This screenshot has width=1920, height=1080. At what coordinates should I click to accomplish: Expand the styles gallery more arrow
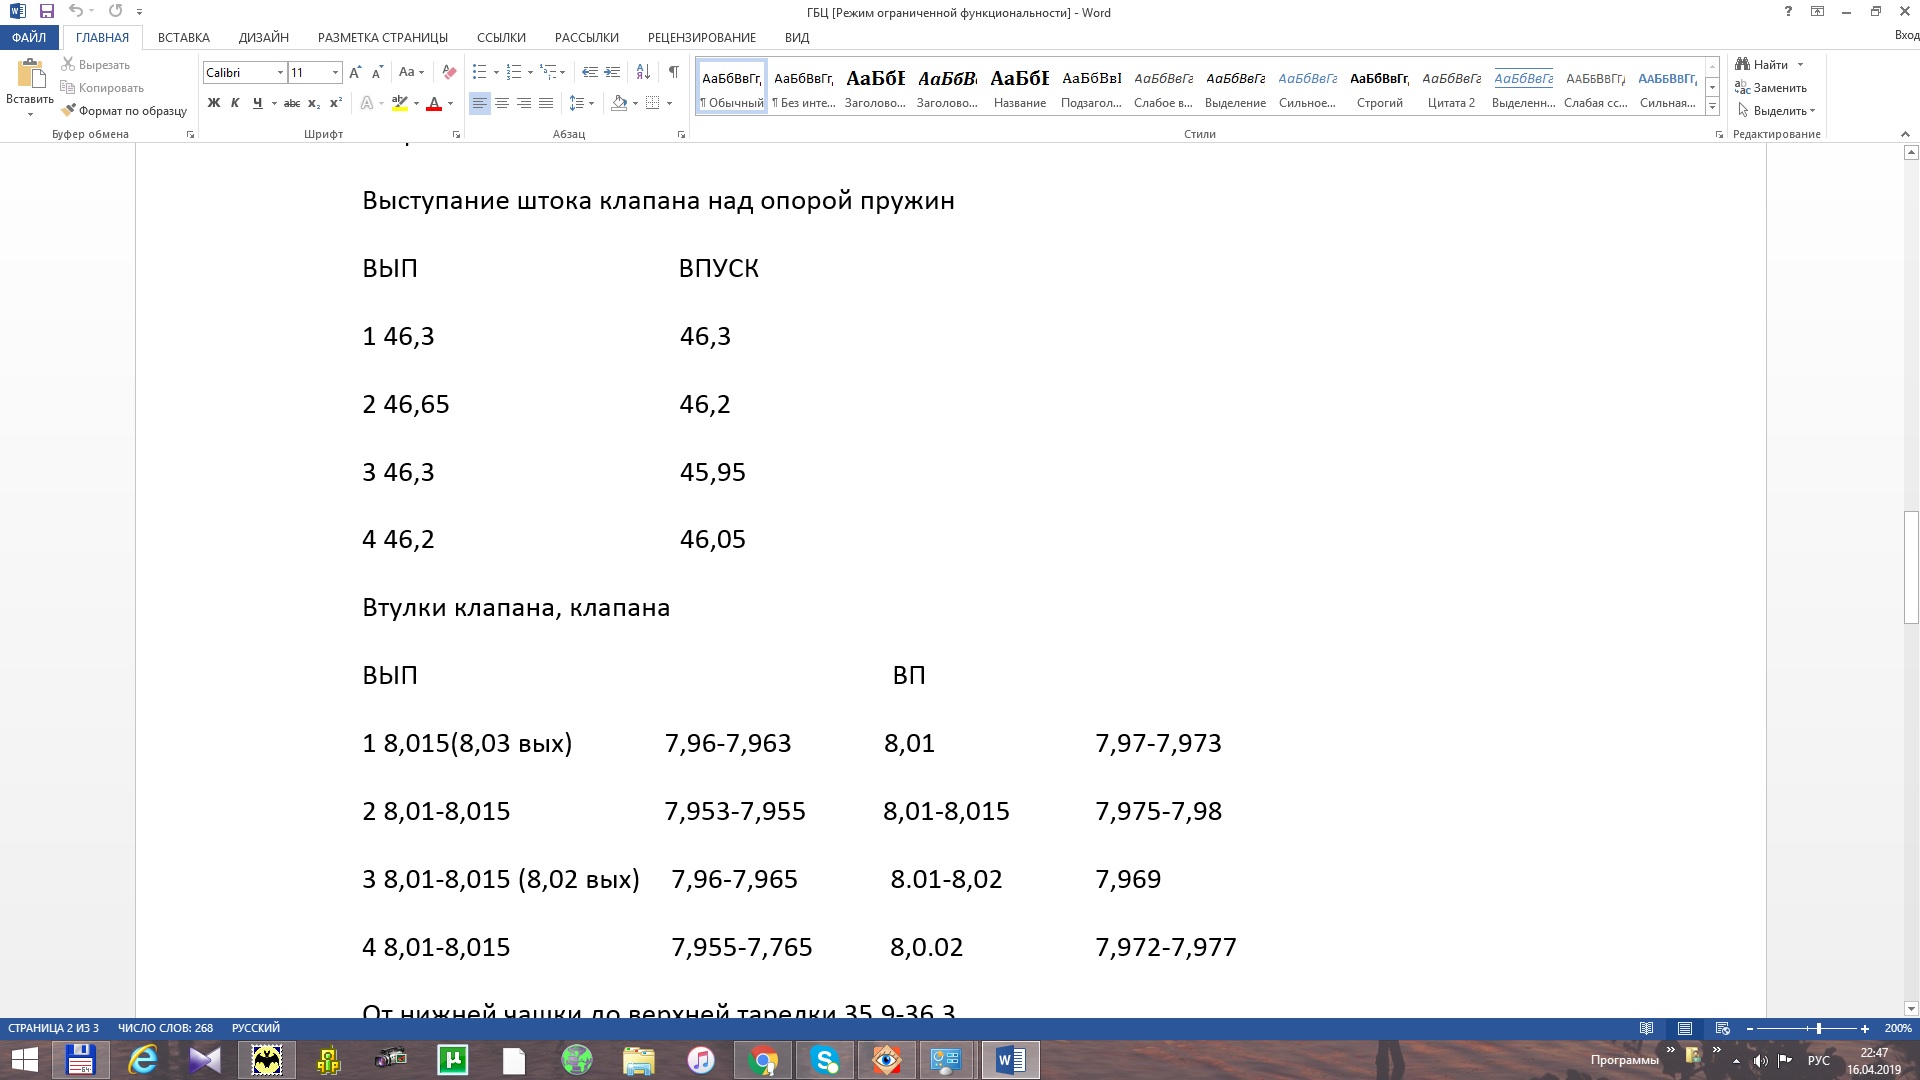click(1712, 107)
